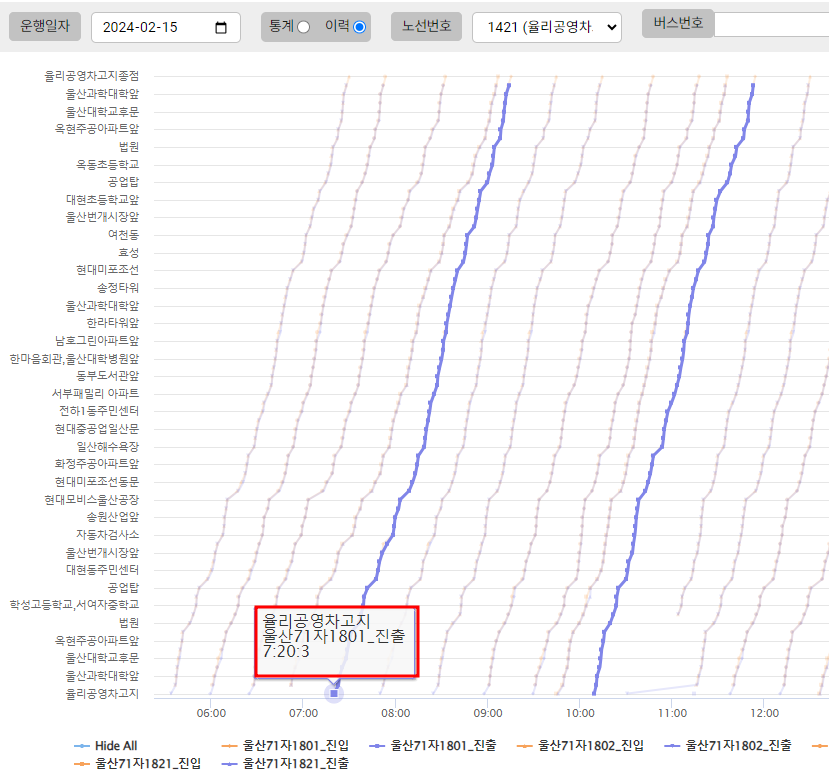Click the 버스번호 label

pyautogui.click(x=677, y=23)
